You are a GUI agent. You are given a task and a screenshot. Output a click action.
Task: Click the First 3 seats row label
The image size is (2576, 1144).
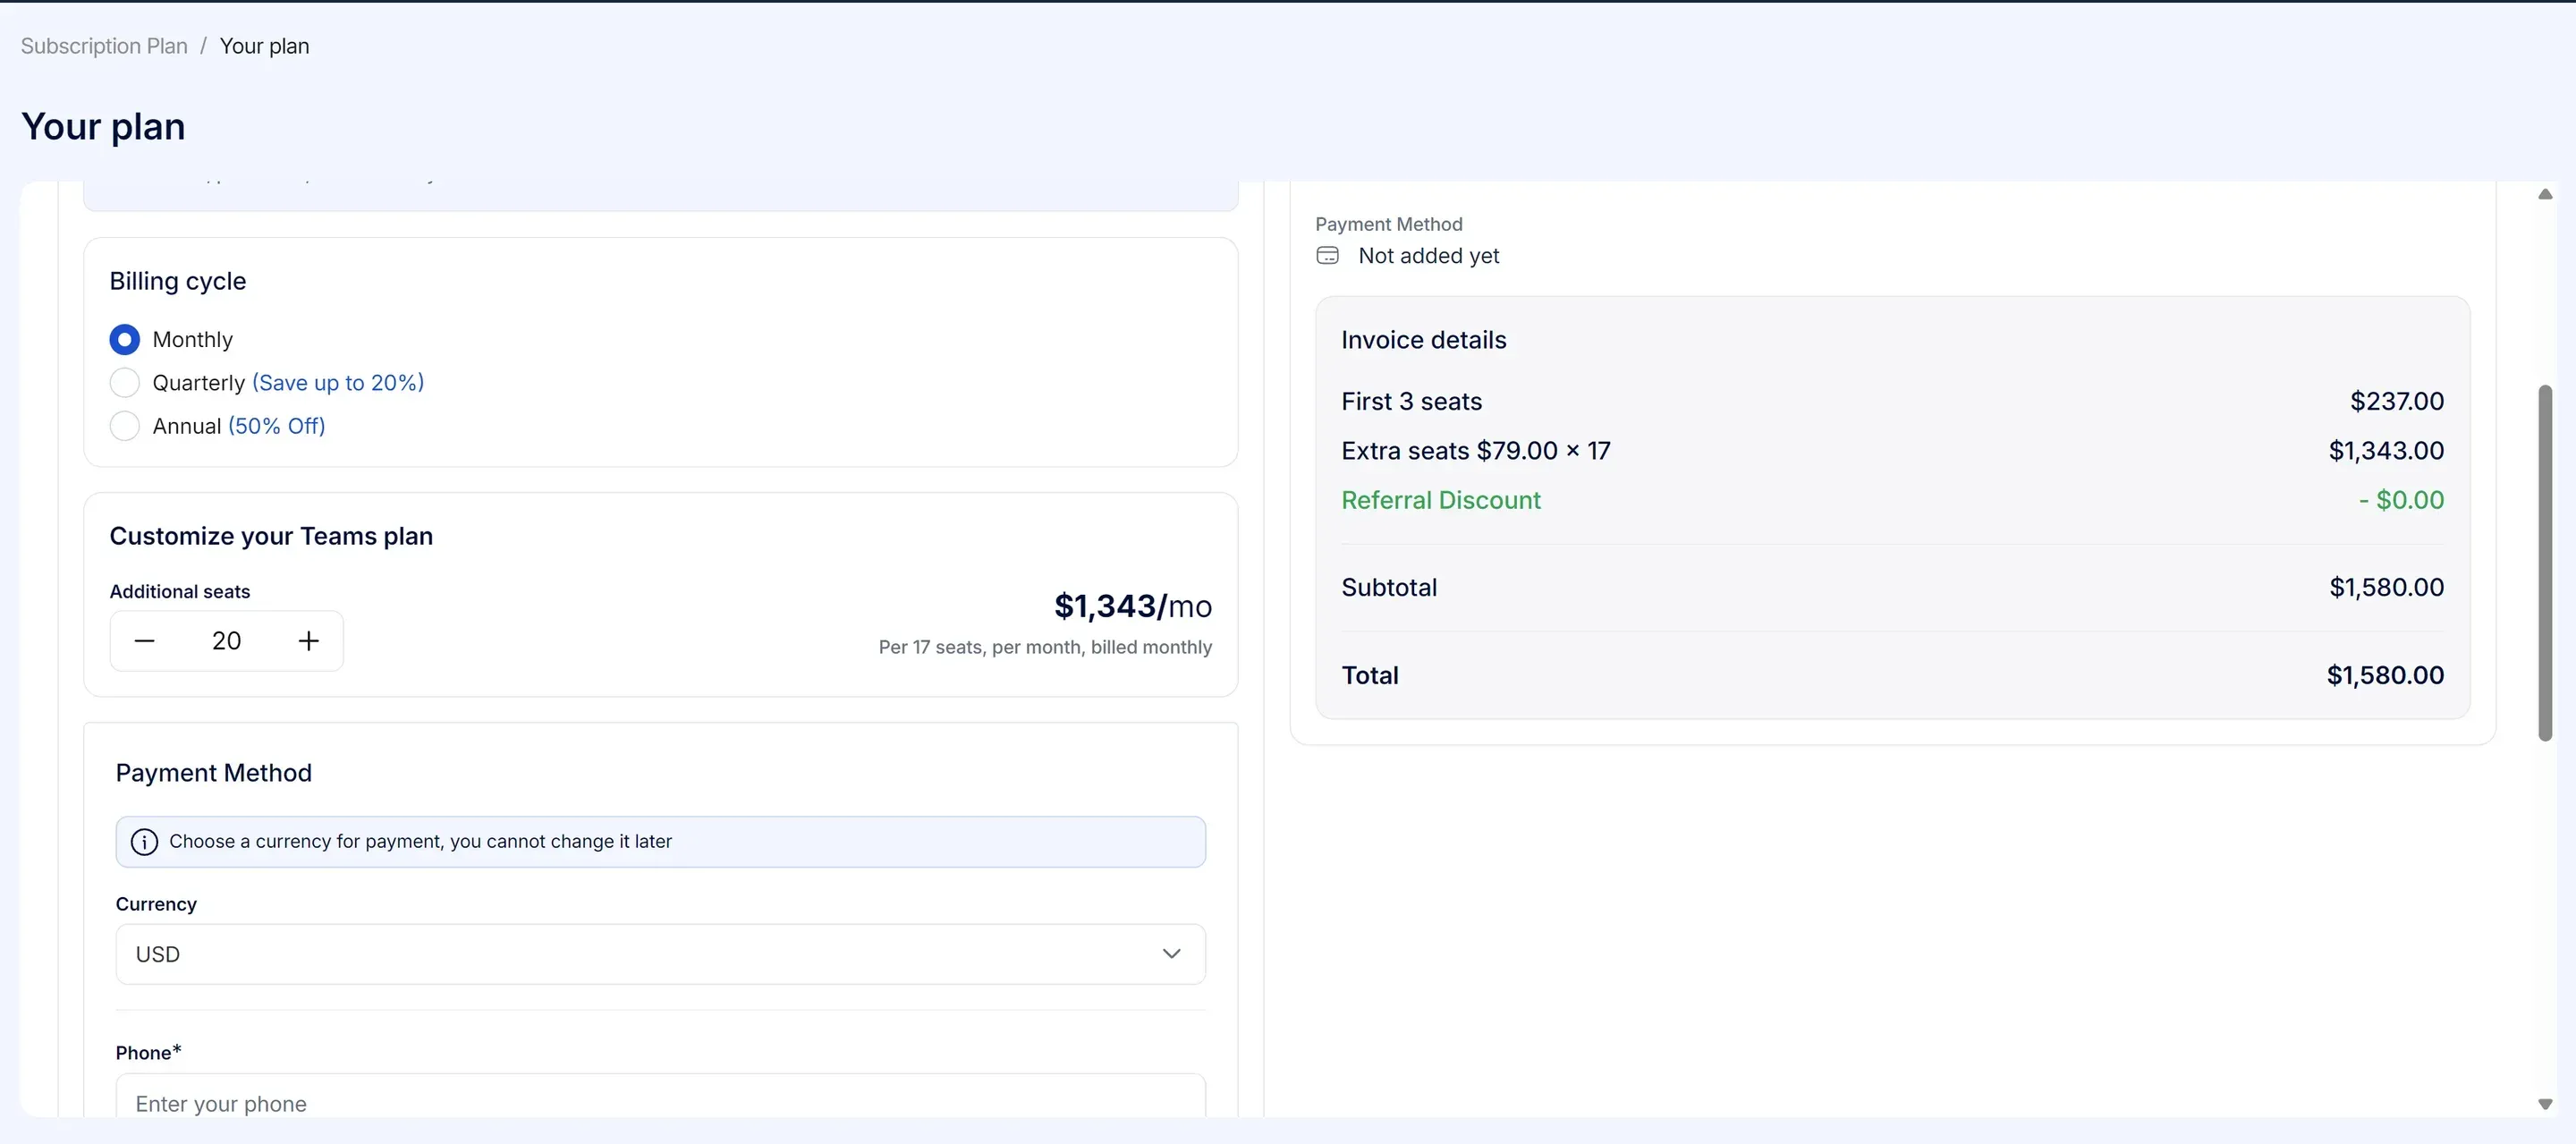(1411, 402)
